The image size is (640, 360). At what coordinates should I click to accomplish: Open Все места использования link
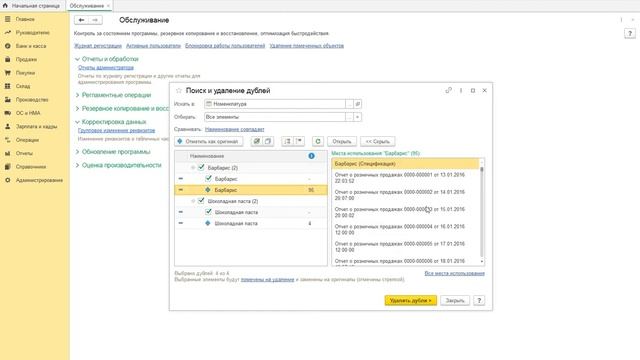coord(455,273)
